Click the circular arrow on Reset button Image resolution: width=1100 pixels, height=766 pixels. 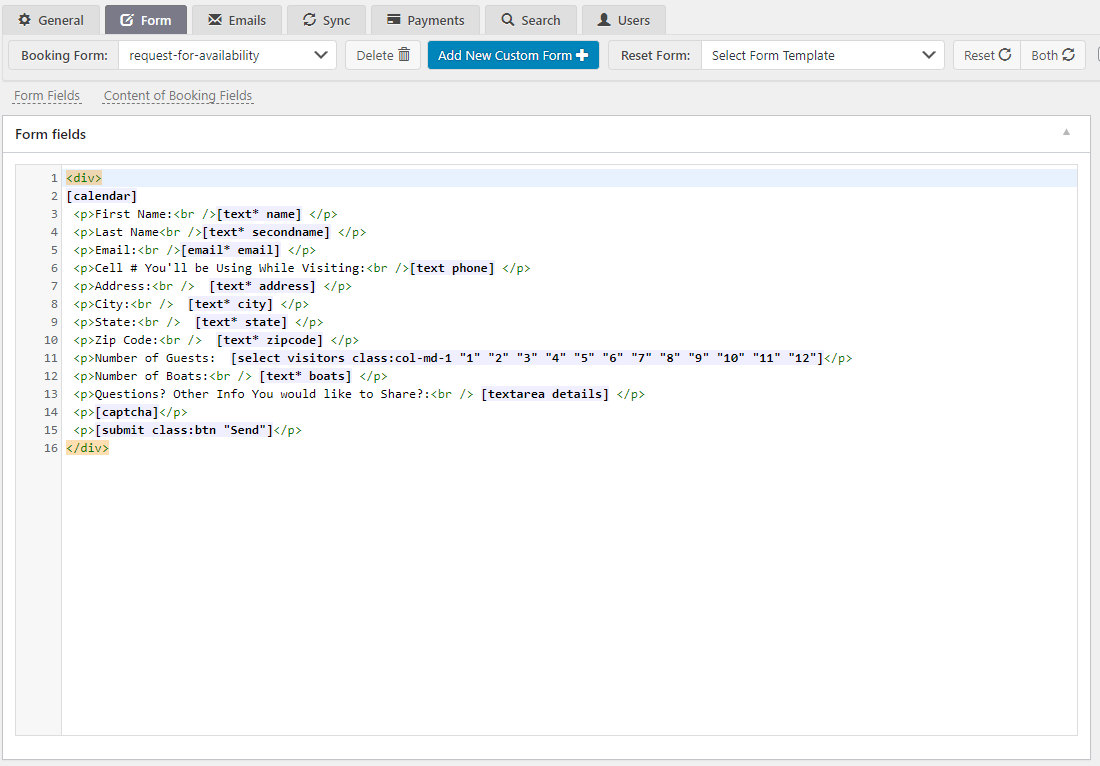coord(1005,54)
